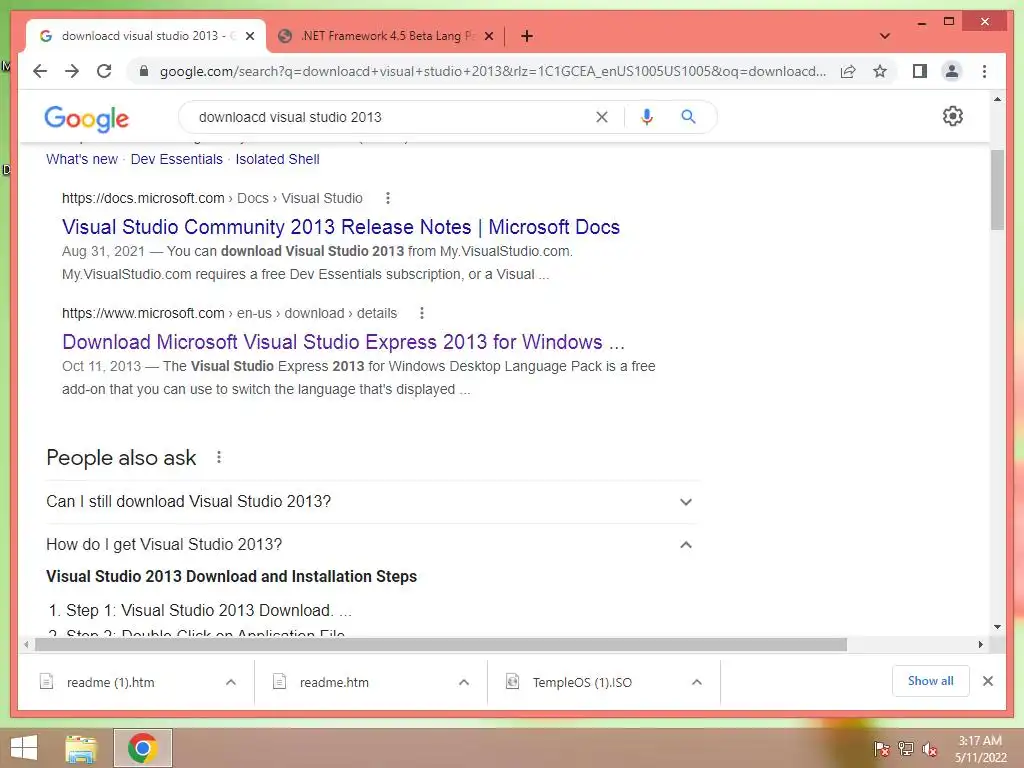Open File Explorer from taskbar
Image resolution: width=1024 pixels, height=768 pixels.
click(81, 748)
